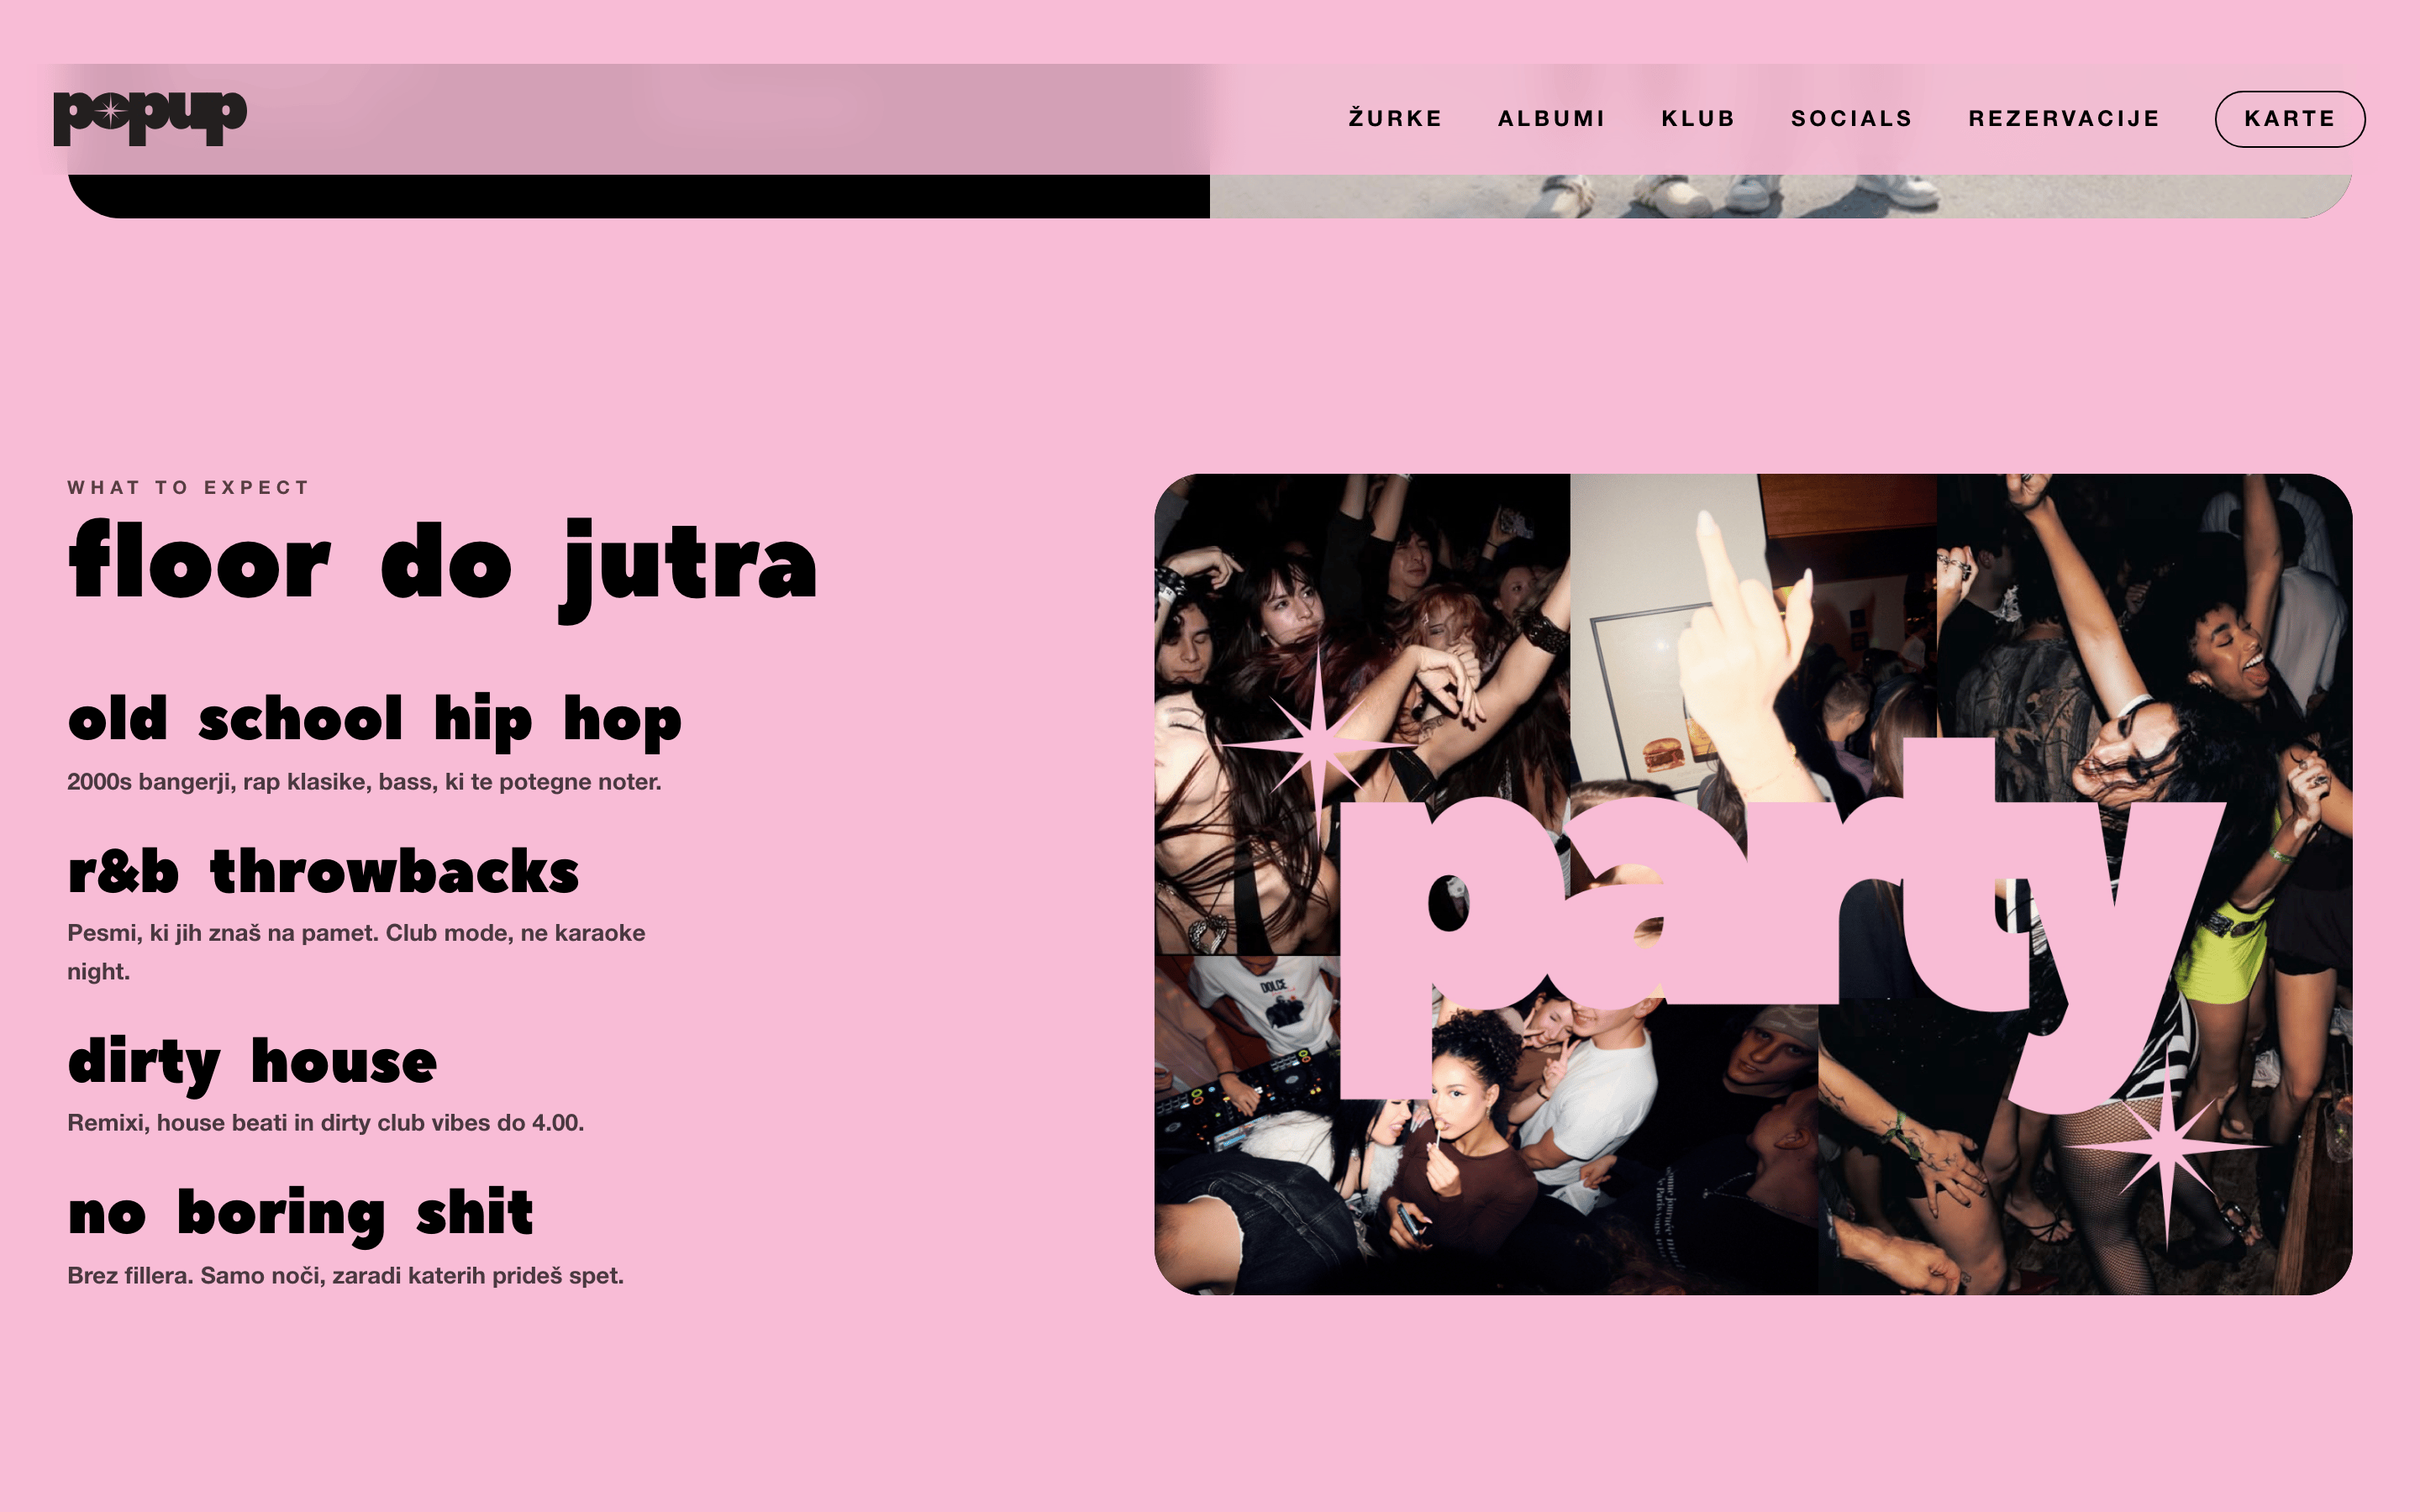Click the '2000s bangerji, rap klasike' description
The width and height of the screenshot is (2420, 1512).
point(364,782)
